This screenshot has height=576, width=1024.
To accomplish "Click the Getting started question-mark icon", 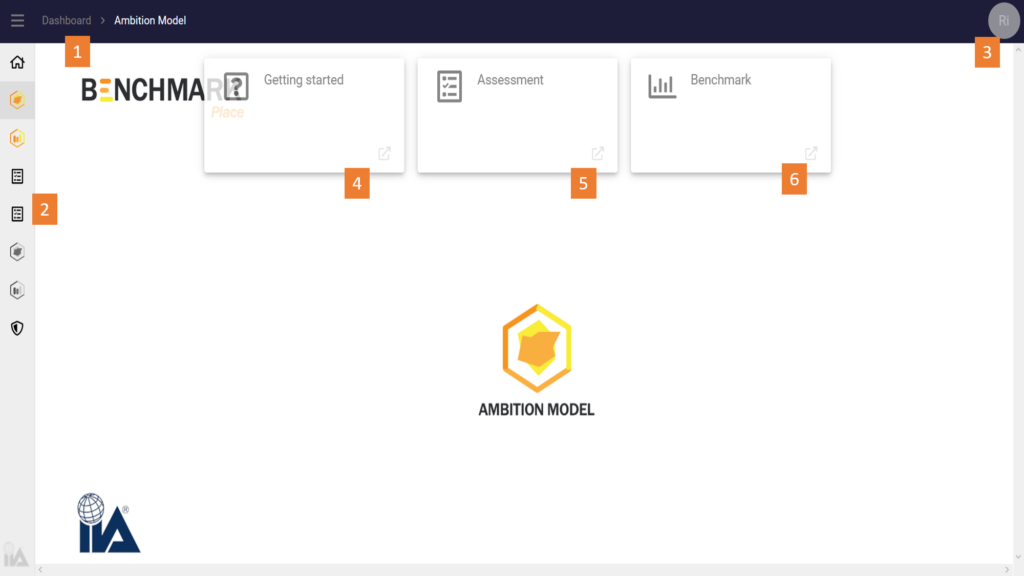I will [x=236, y=86].
